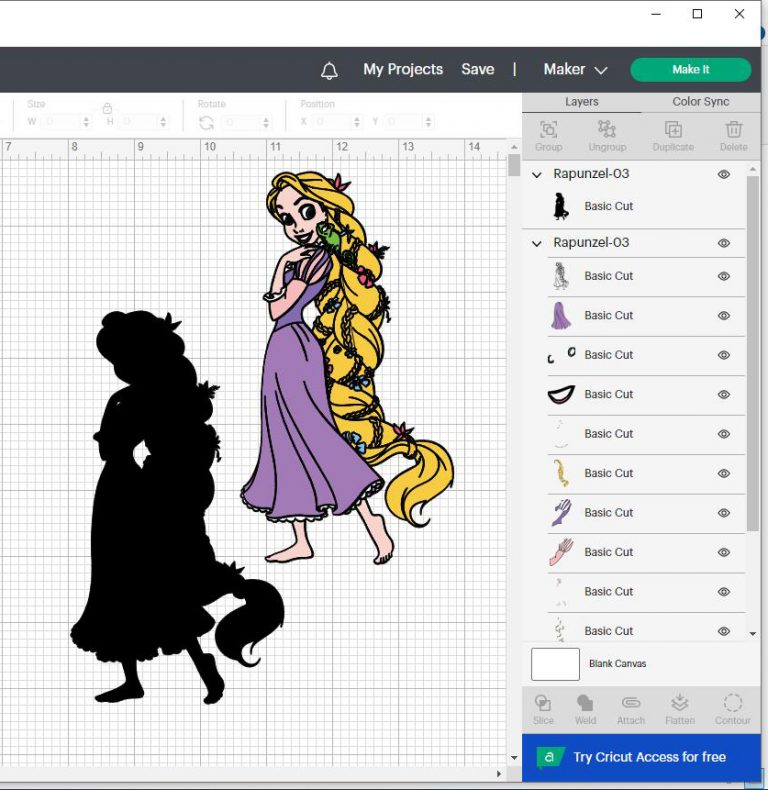Click the Attach paperclip icon
The height and width of the screenshot is (790, 768).
(x=630, y=702)
